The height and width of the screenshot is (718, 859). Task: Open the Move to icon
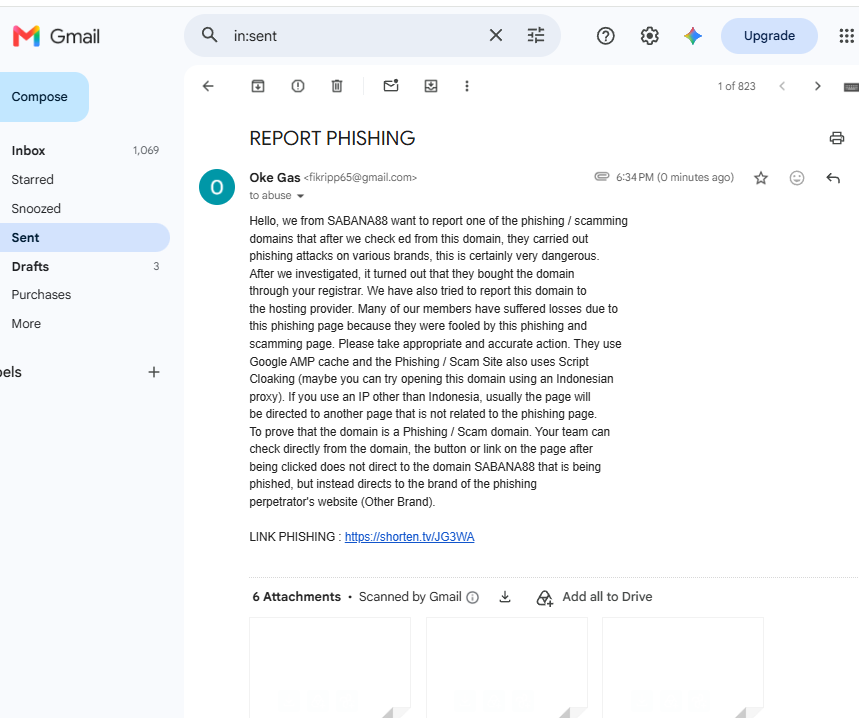[x=431, y=86]
